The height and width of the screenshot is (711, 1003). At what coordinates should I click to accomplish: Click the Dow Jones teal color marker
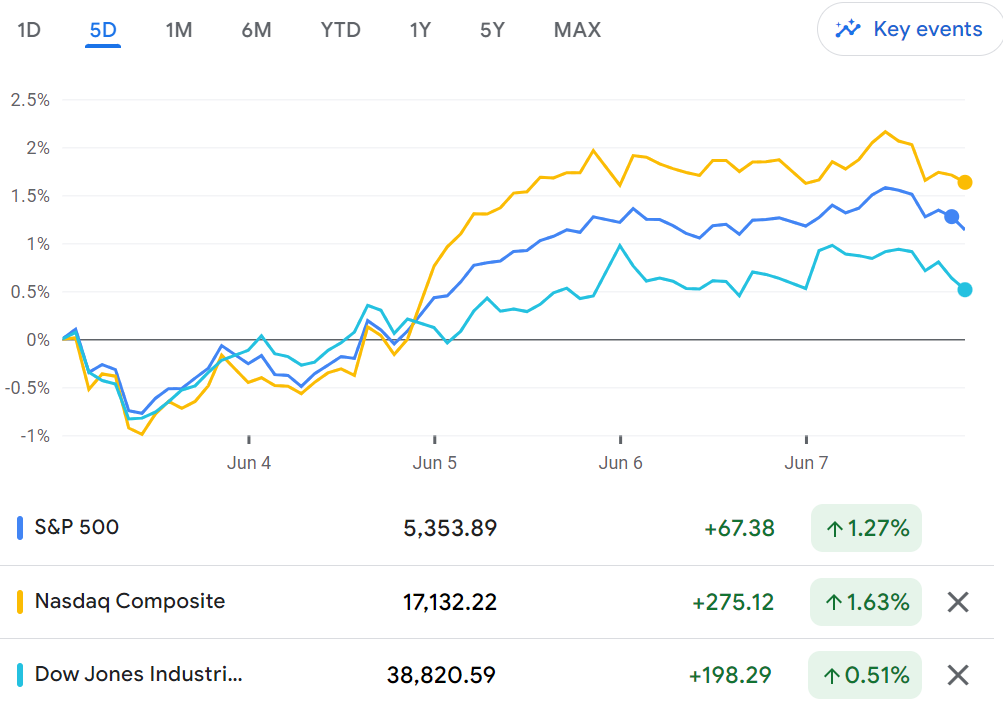(x=20, y=675)
